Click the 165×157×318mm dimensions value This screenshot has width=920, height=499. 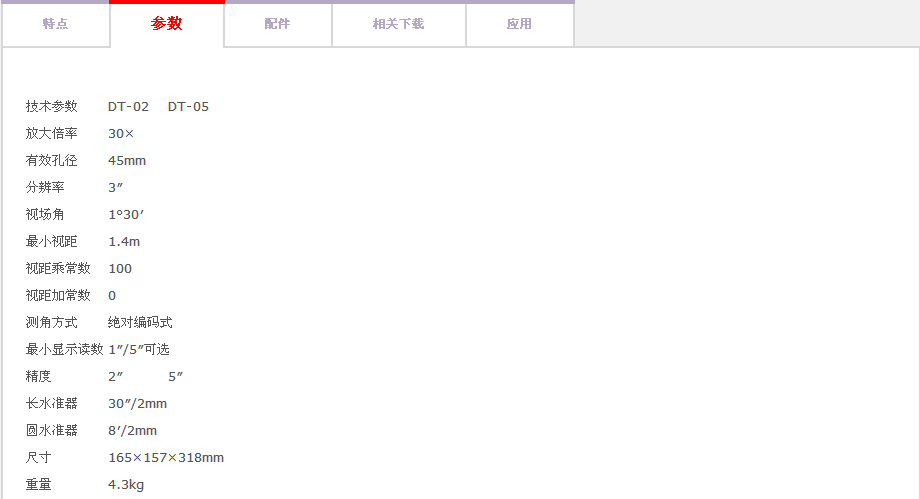(166, 458)
